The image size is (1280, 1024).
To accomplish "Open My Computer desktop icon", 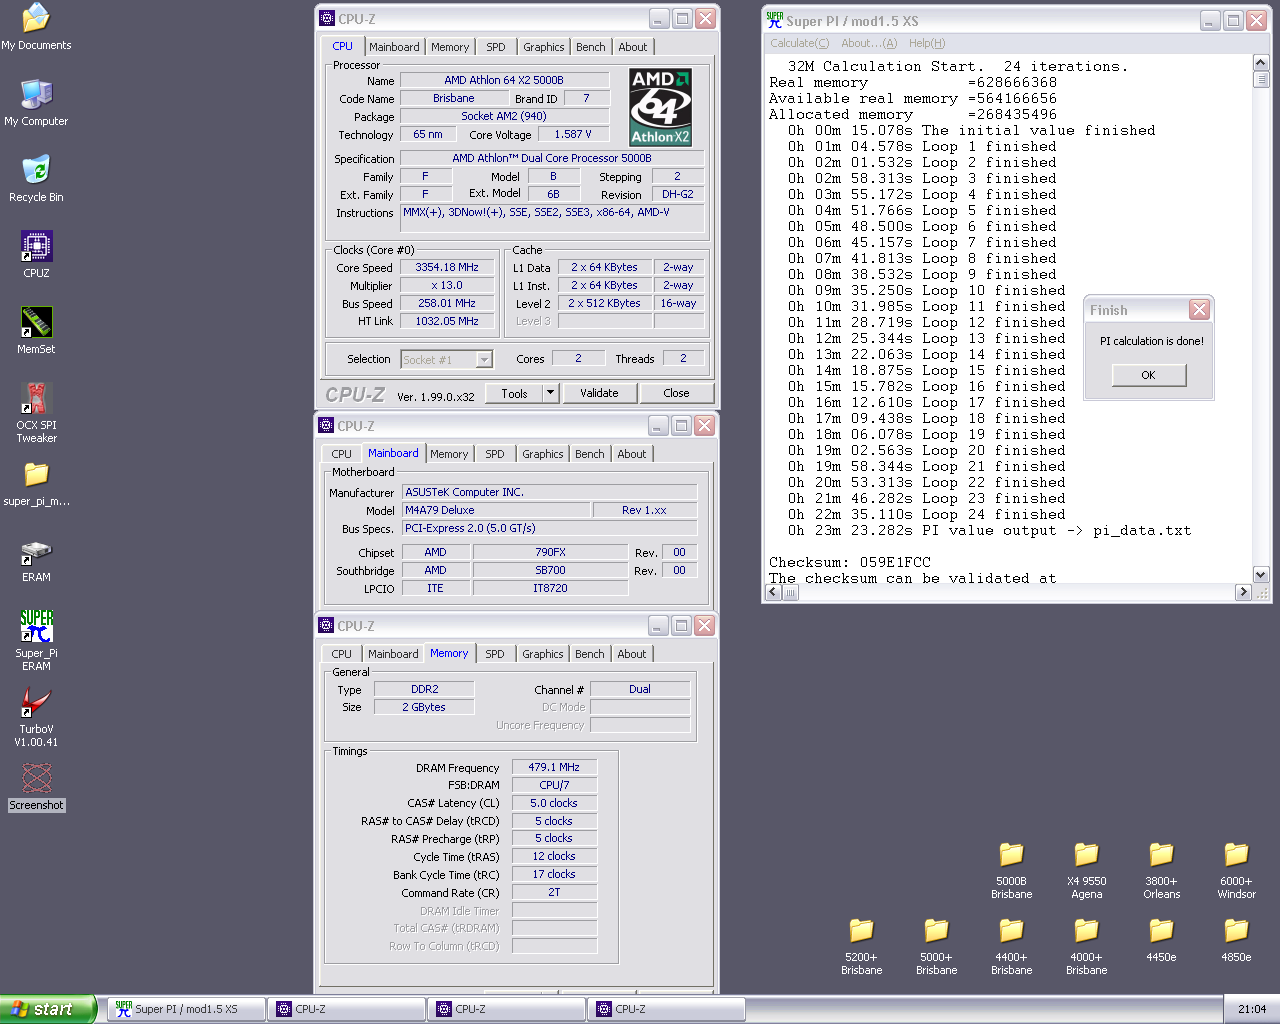I will tap(36, 102).
